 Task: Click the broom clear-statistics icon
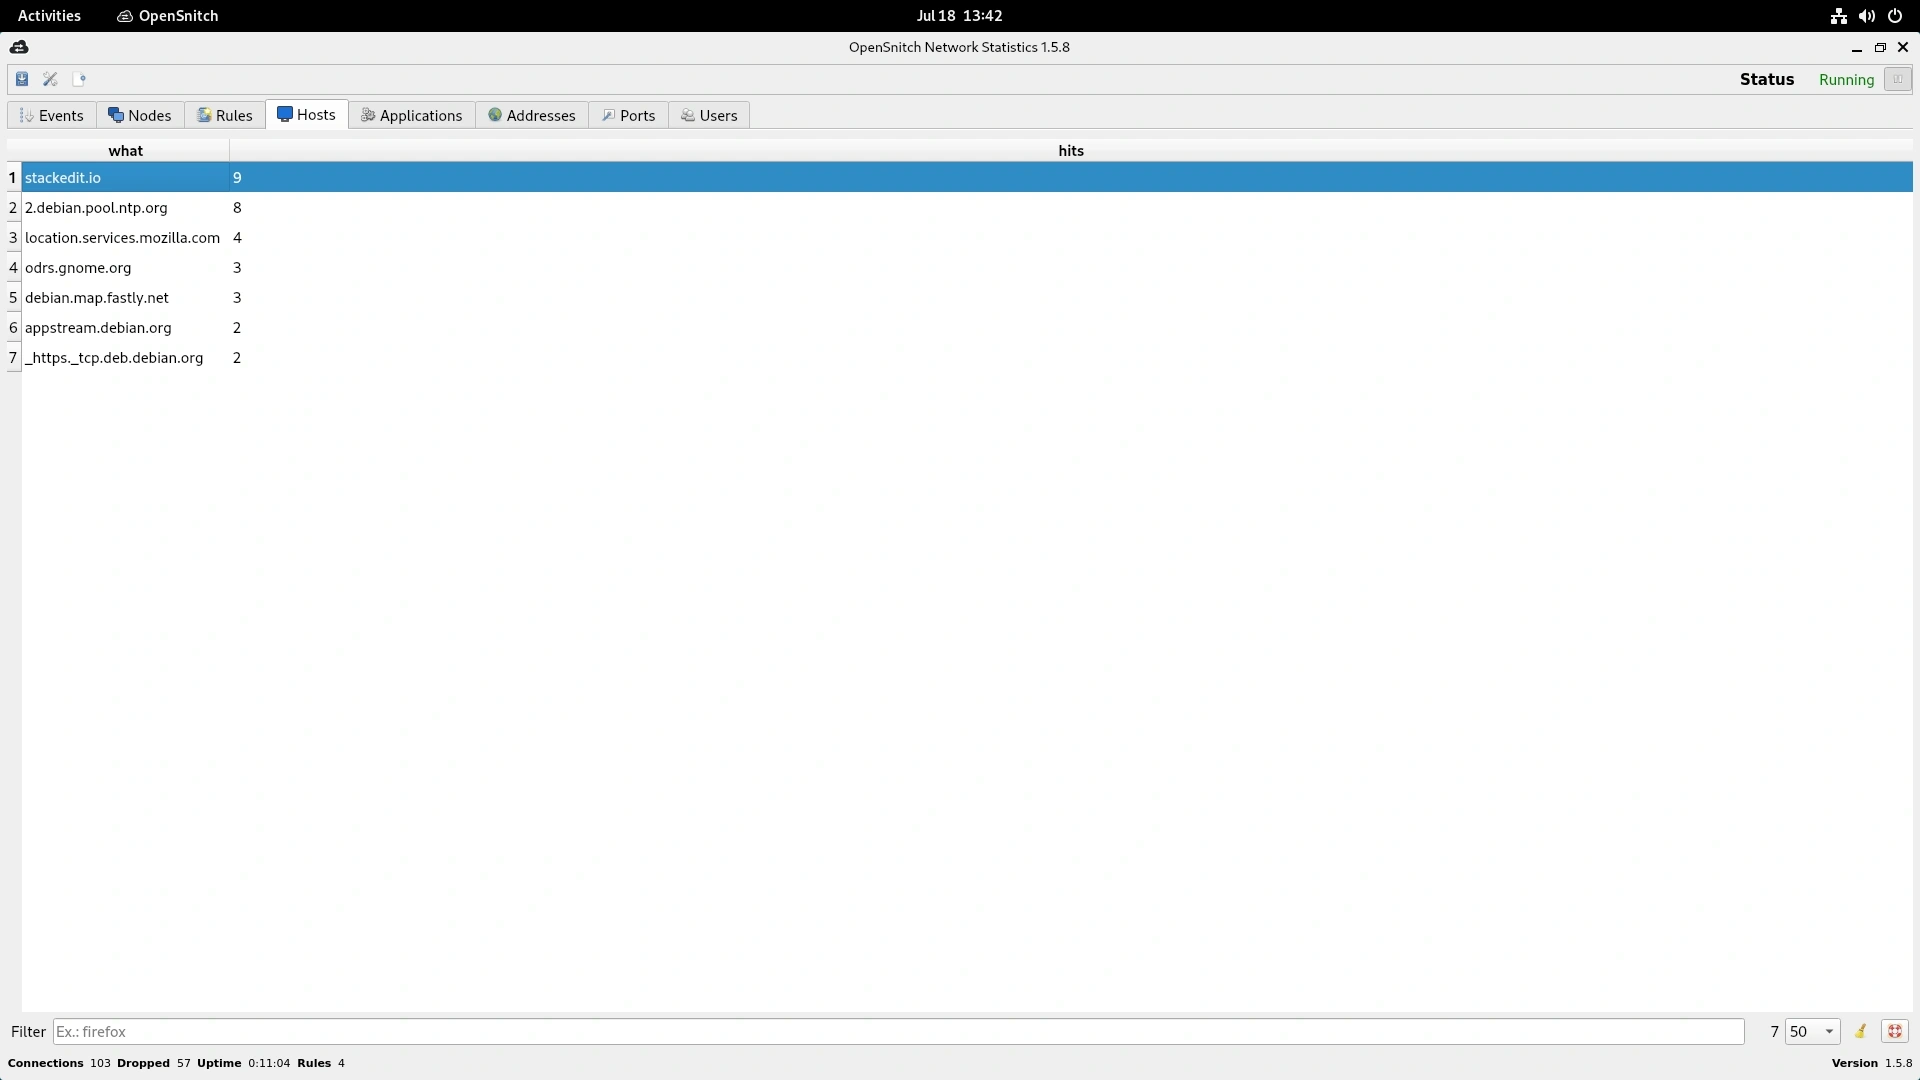(1860, 1031)
